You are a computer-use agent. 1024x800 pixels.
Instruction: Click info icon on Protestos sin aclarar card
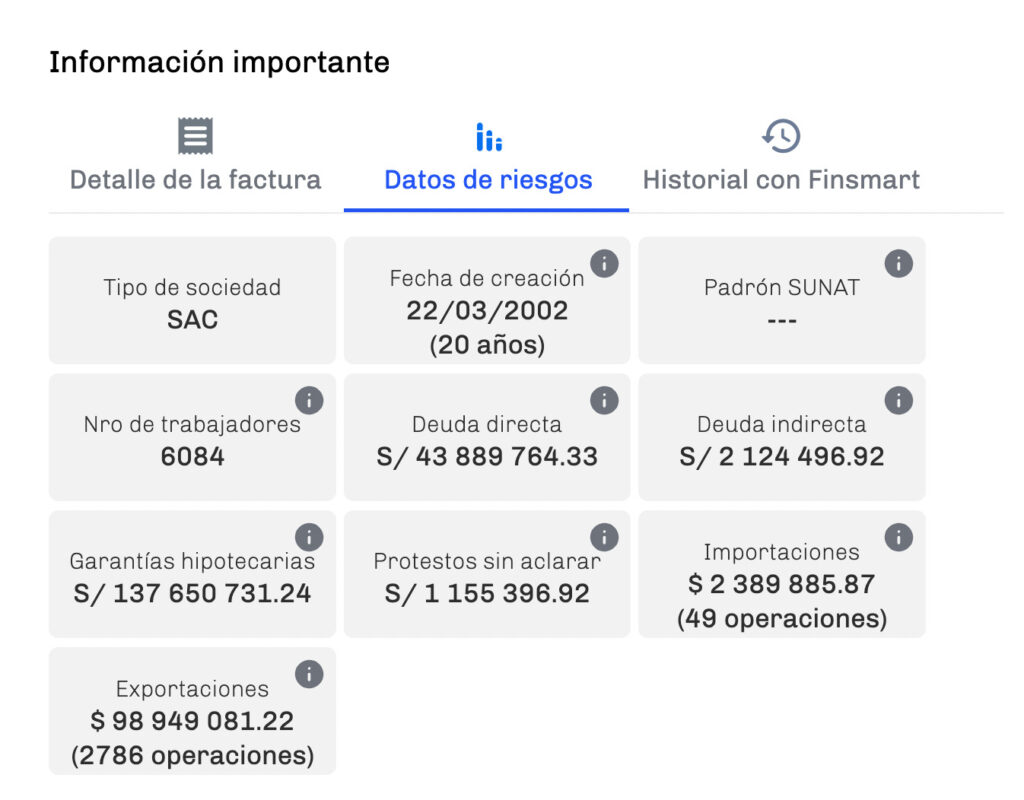tap(604, 537)
